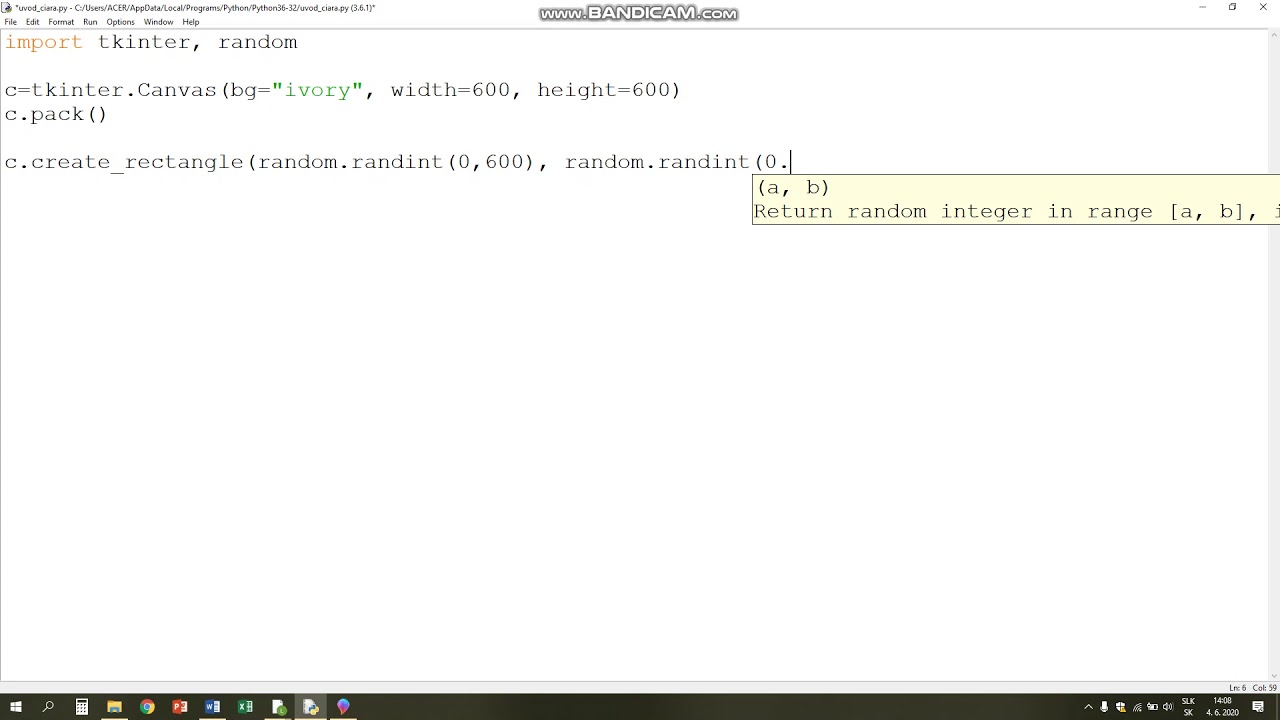
Task: Click the 'Col: 59' status bar indicator
Action: point(1264,688)
